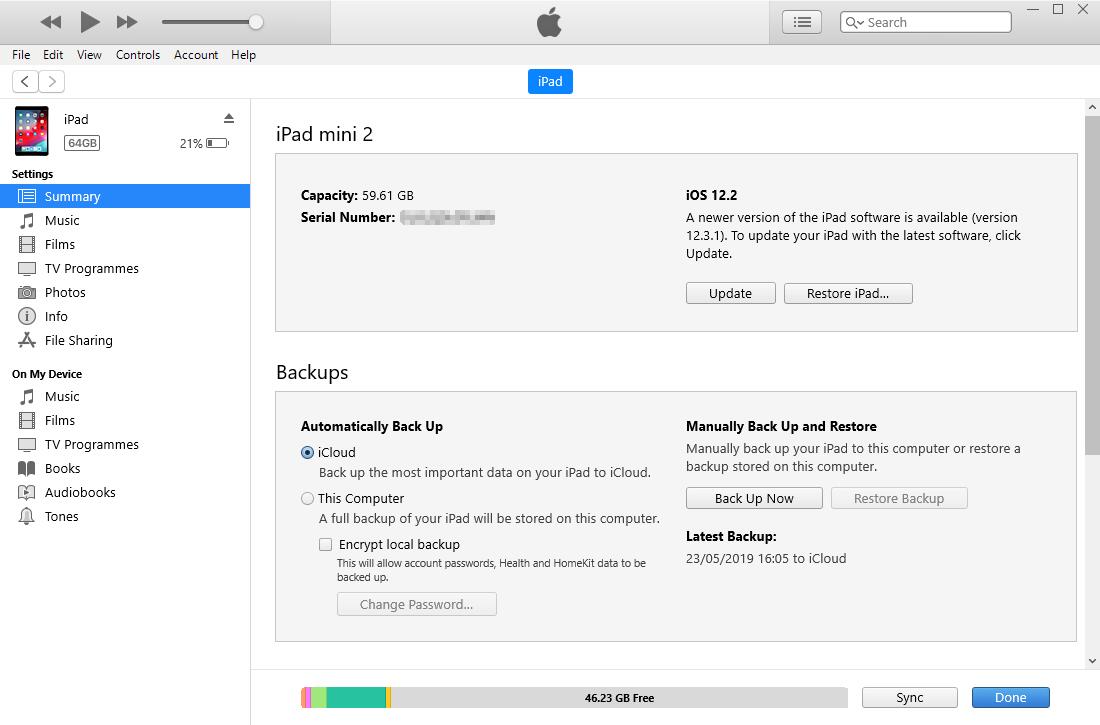Screen dimensions: 1100x725
Task: Click inside the Search field
Action: [x=926, y=22]
